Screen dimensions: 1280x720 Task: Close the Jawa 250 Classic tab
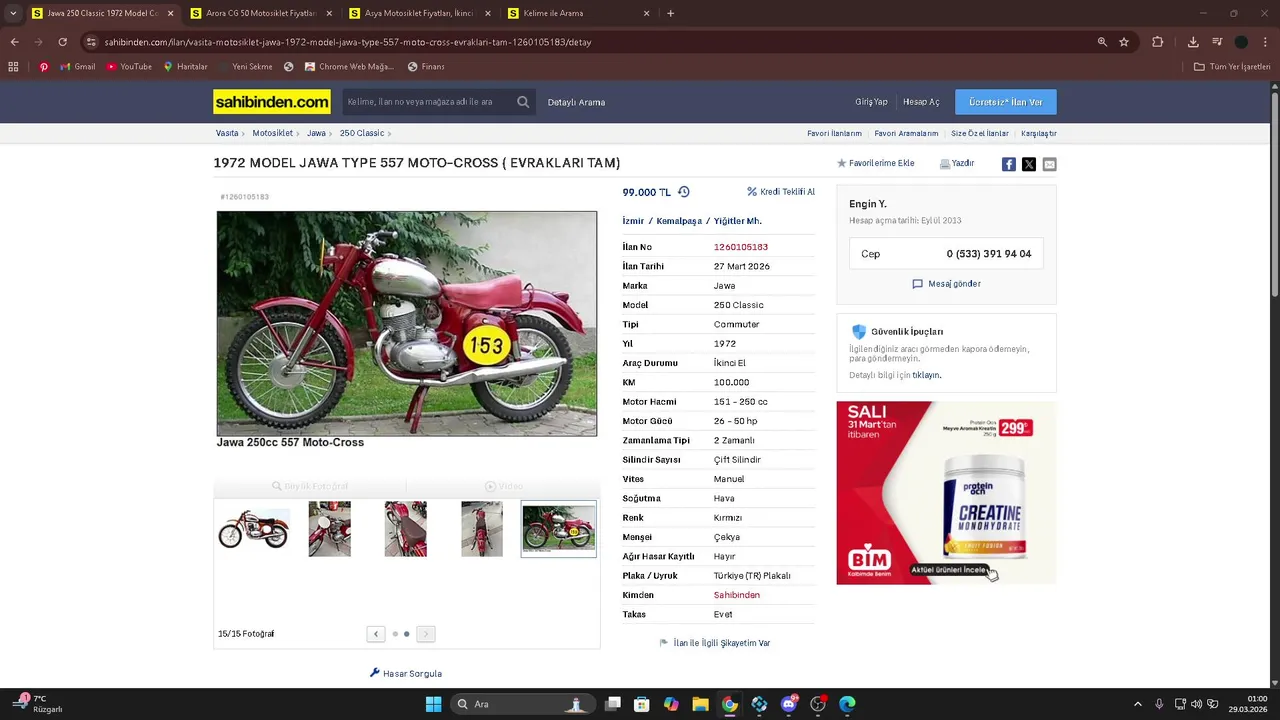pos(170,13)
